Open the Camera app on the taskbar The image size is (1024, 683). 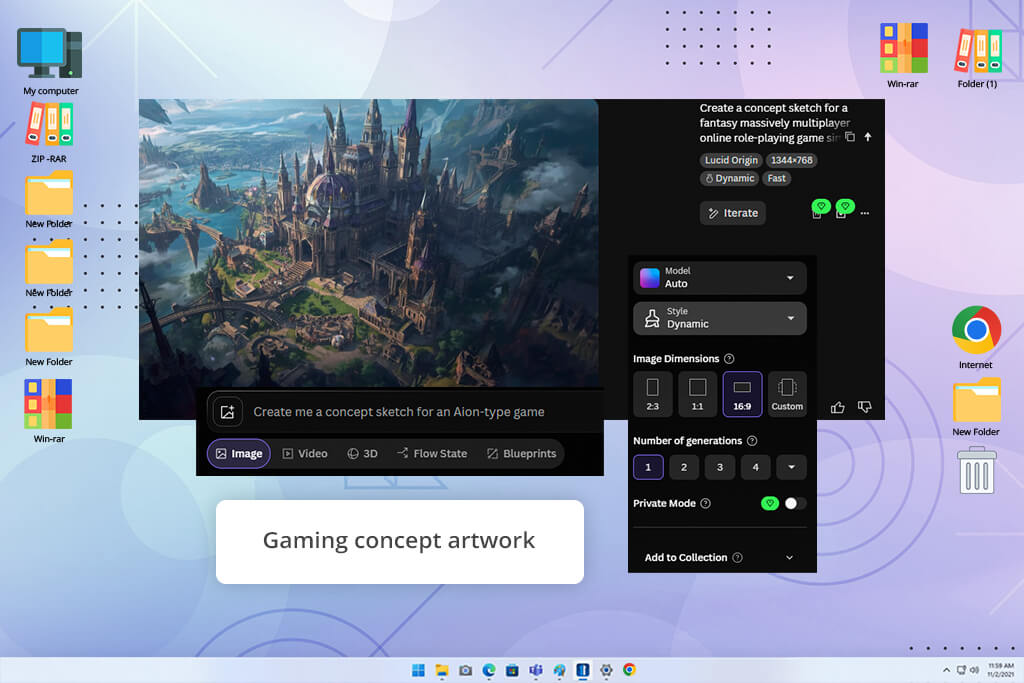[x=466, y=670]
